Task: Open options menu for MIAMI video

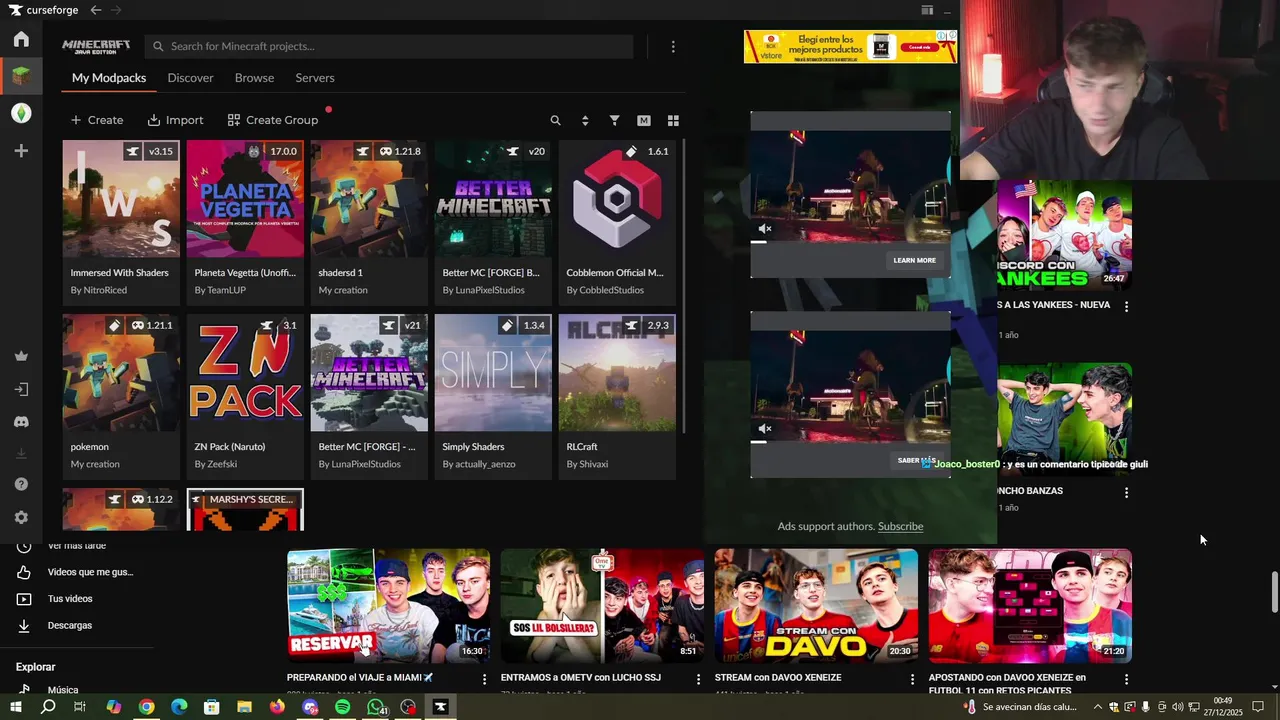Action: click(x=485, y=679)
